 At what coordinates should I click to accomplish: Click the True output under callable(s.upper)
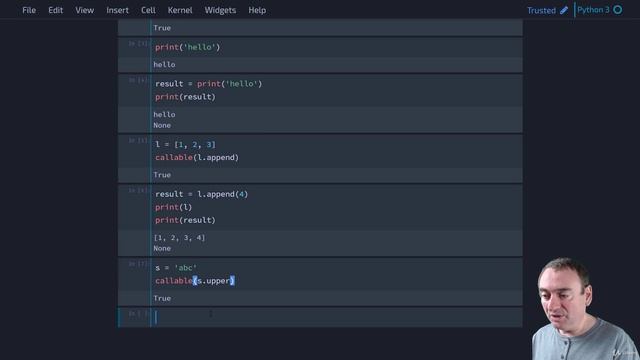[162, 298]
